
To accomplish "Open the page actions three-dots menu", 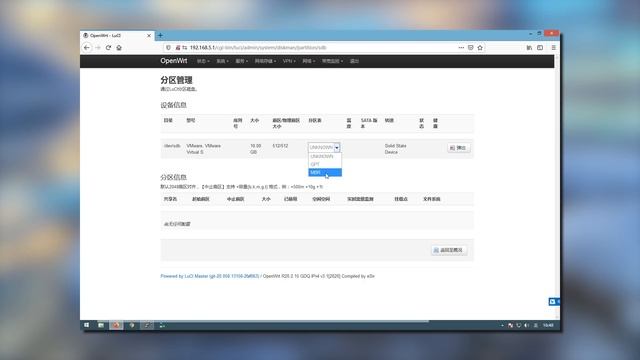I will (x=461, y=48).
